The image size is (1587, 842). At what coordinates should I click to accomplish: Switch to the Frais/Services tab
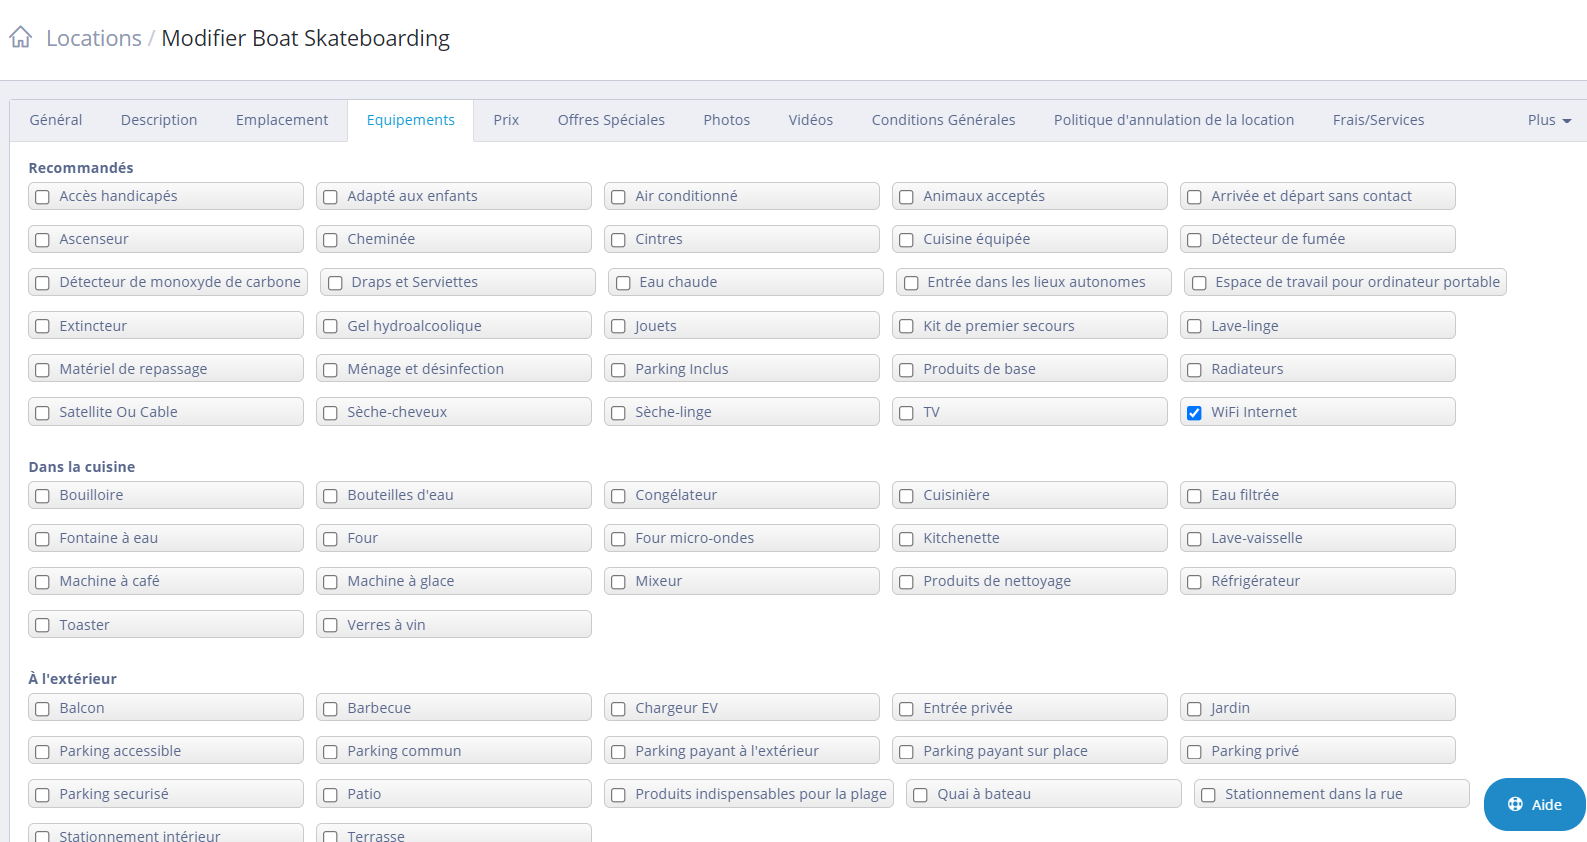pyautogui.click(x=1378, y=120)
